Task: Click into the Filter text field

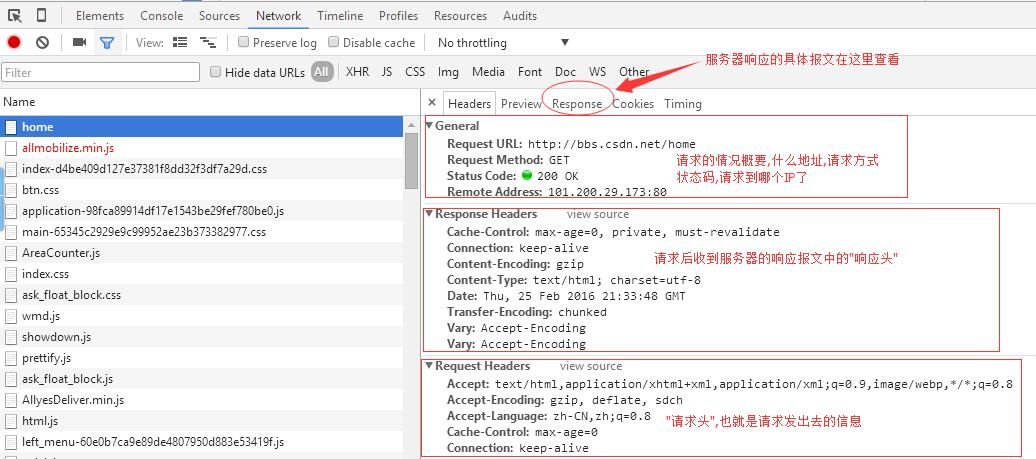Action: click(100, 72)
